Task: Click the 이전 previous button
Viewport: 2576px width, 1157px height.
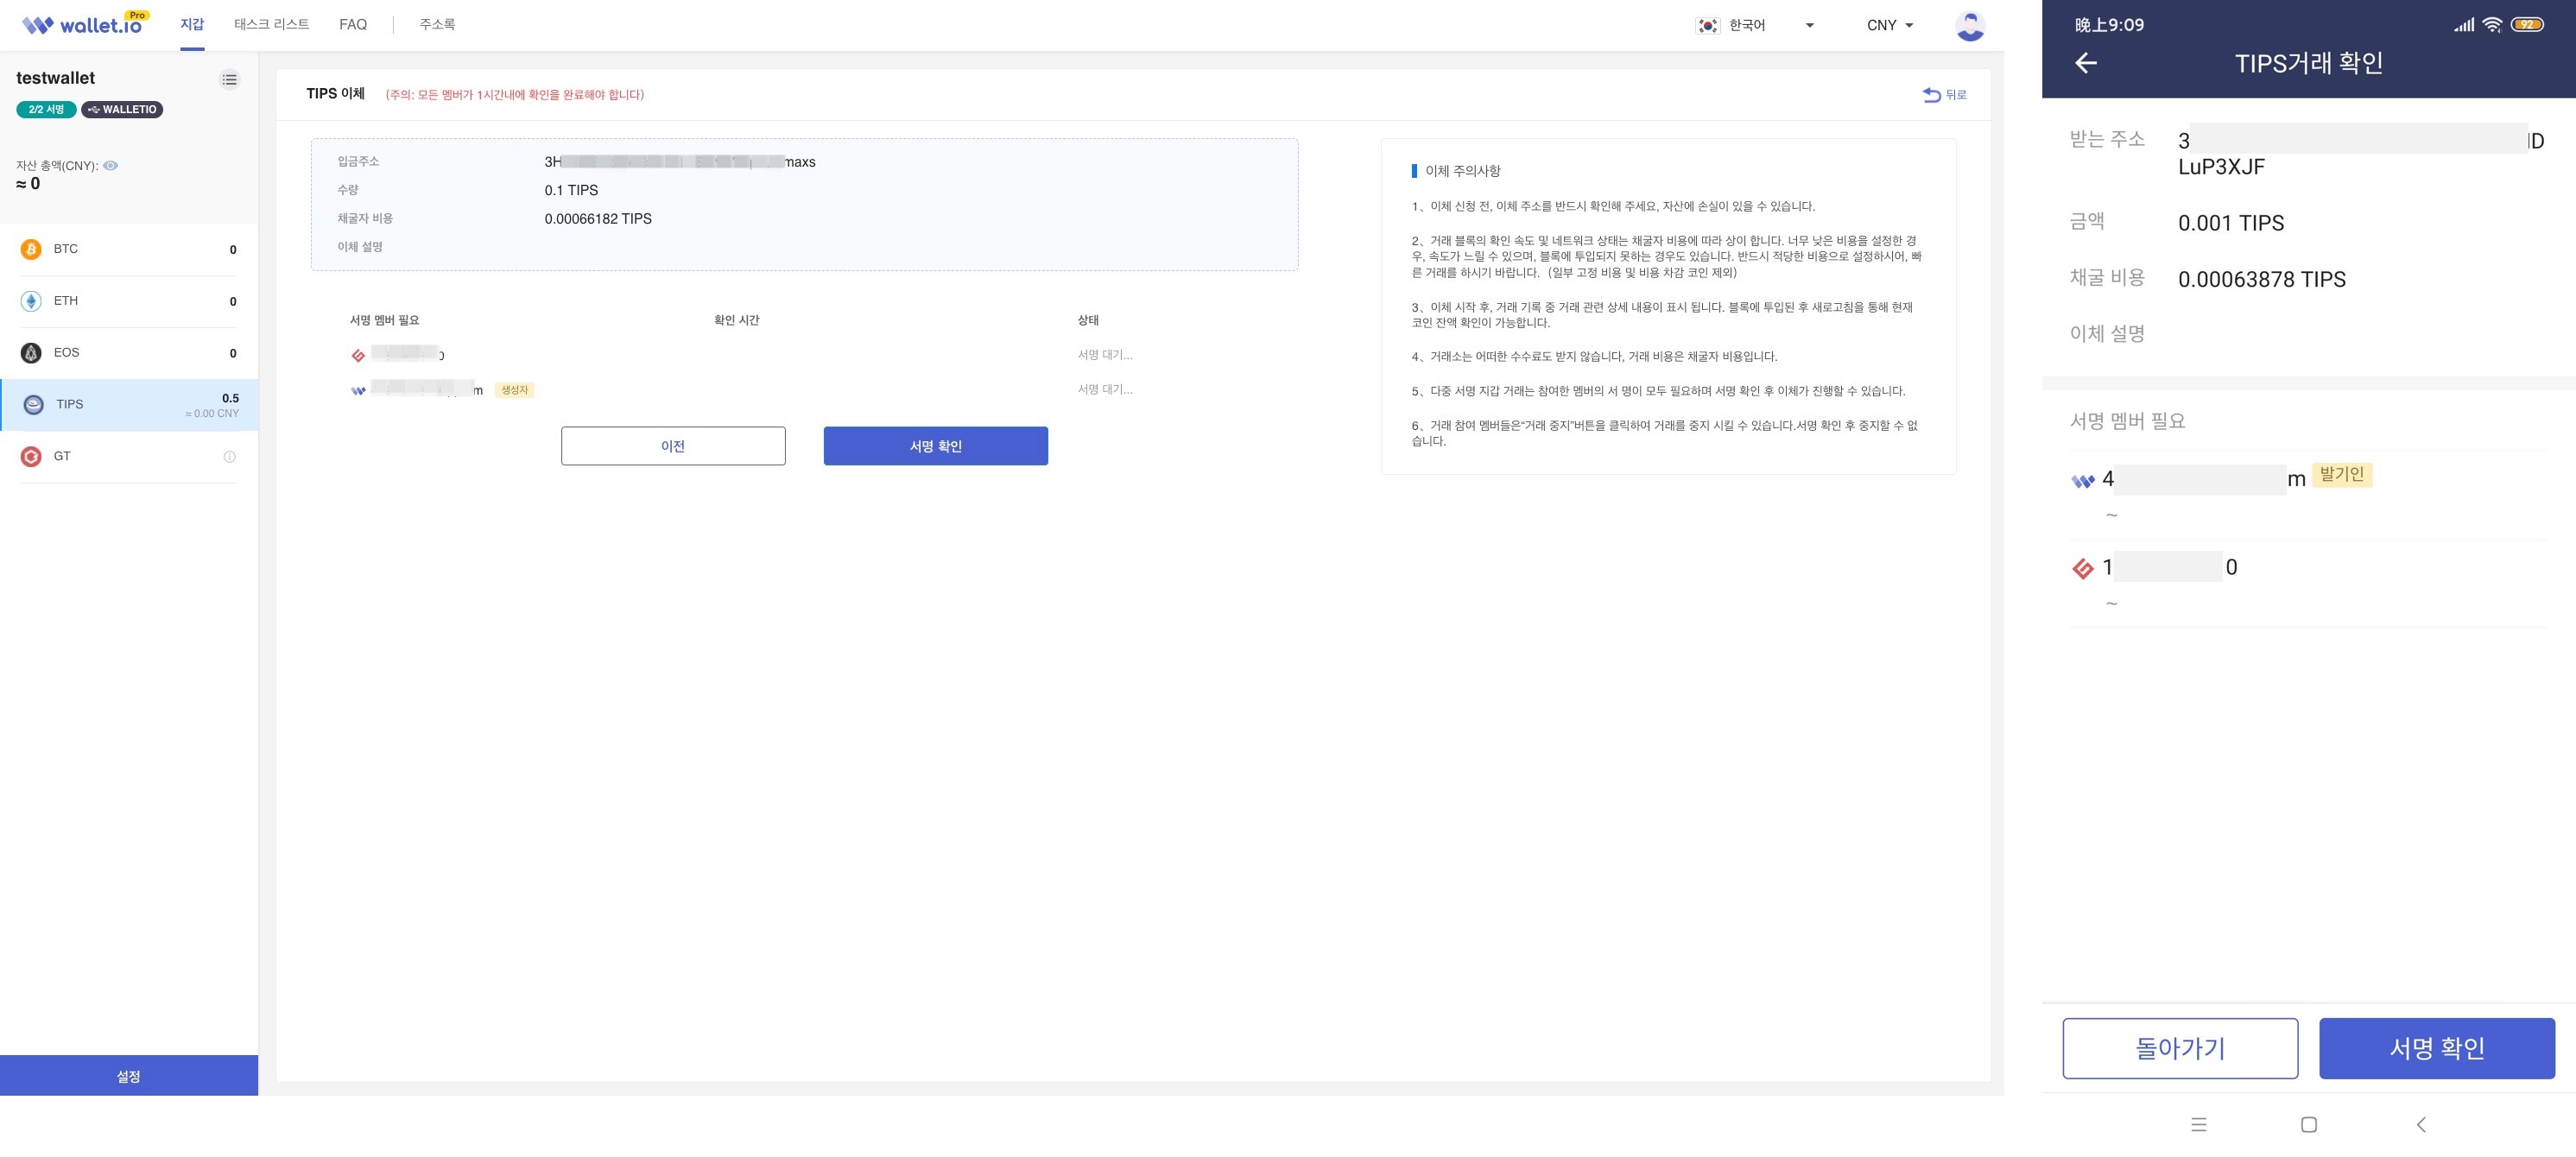Action: (x=673, y=446)
